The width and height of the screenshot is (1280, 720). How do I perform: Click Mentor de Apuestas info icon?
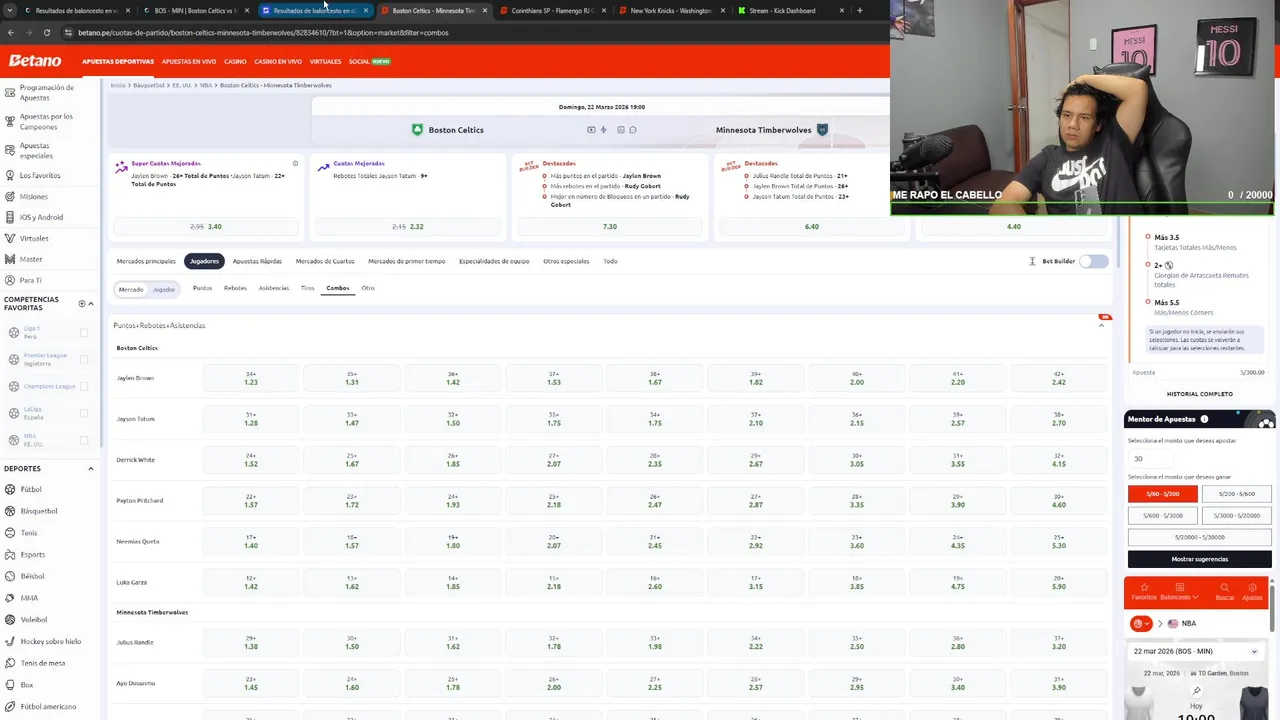(1204, 419)
